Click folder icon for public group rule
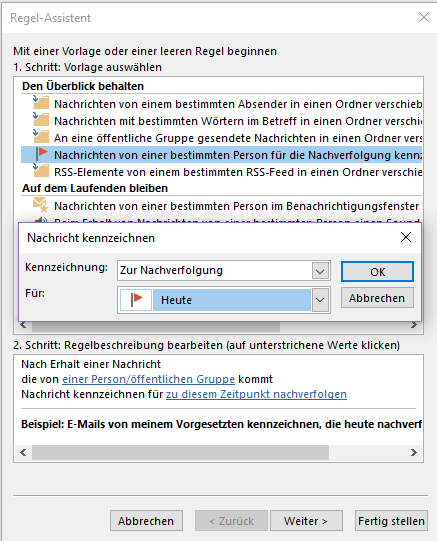 41,136
